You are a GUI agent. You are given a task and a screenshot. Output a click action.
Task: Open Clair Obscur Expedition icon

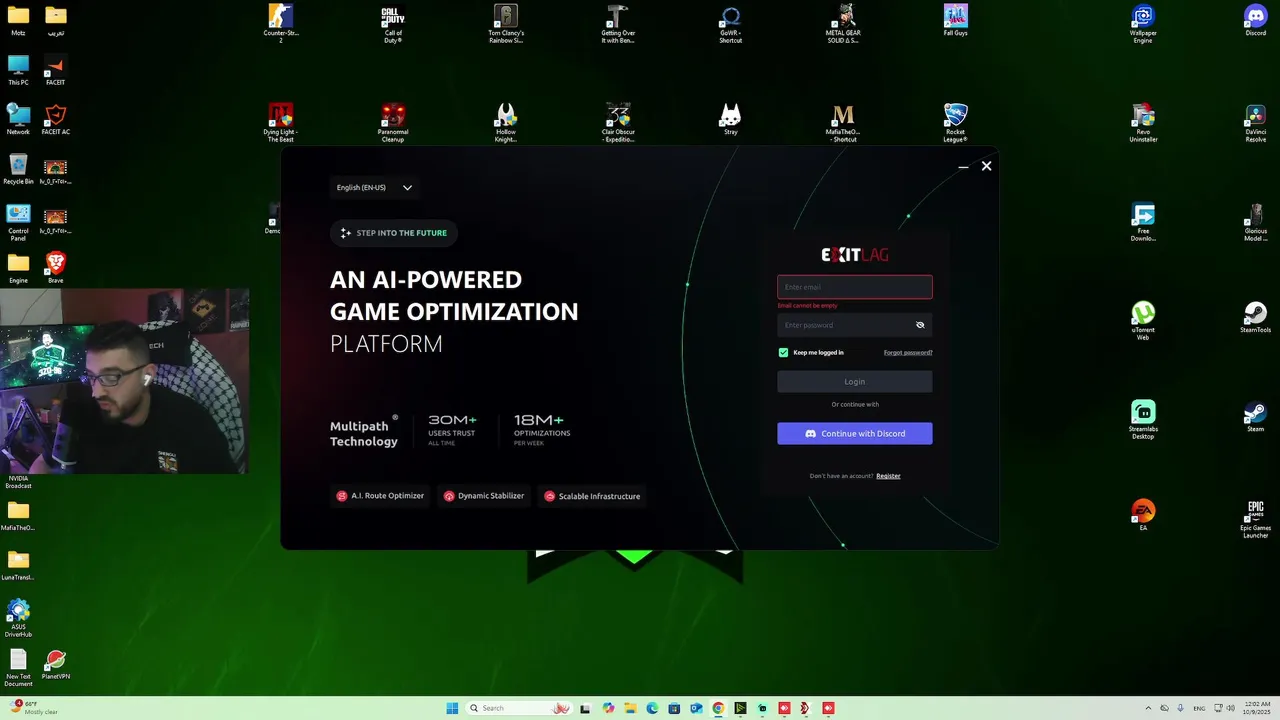(x=618, y=122)
